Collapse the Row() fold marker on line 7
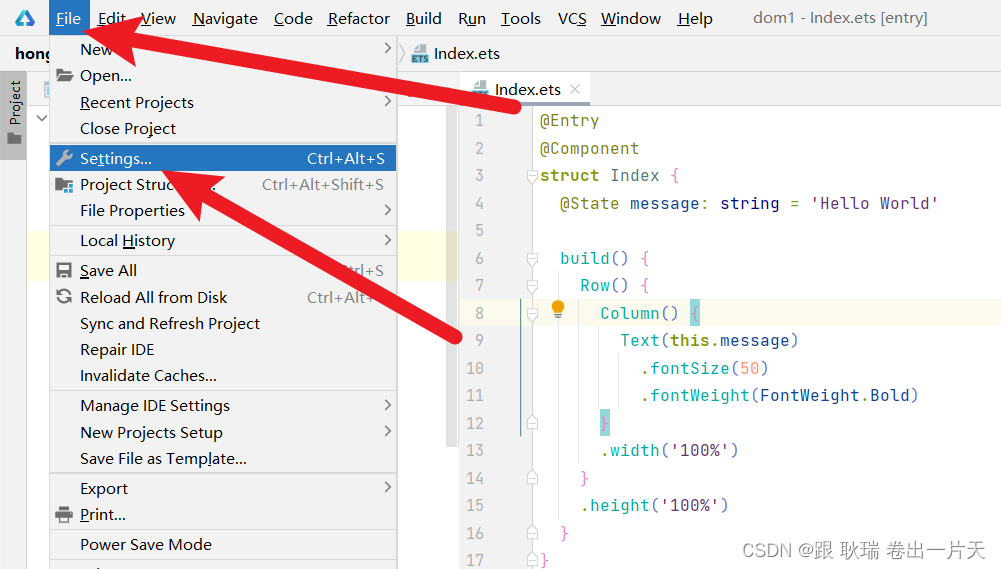The width and height of the screenshot is (1001, 569). pyautogui.click(x=532, y=285)
